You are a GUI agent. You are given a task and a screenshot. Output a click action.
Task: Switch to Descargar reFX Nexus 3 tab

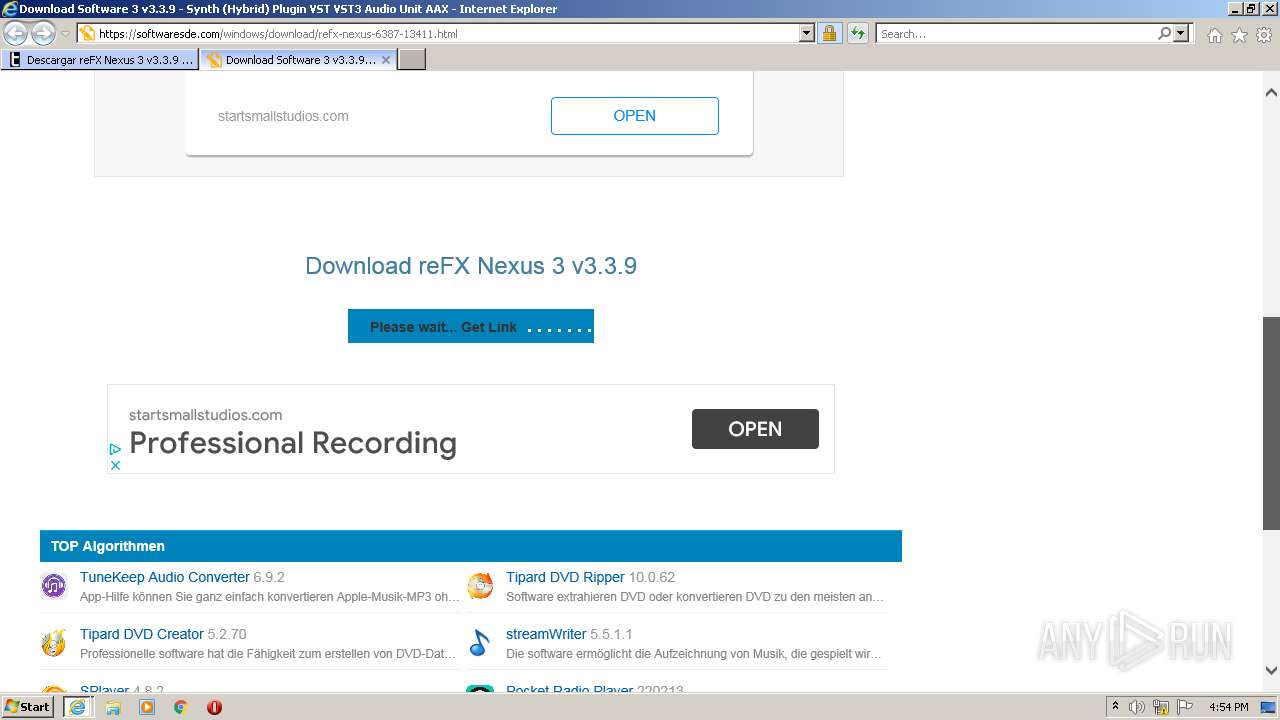point(100,60)
